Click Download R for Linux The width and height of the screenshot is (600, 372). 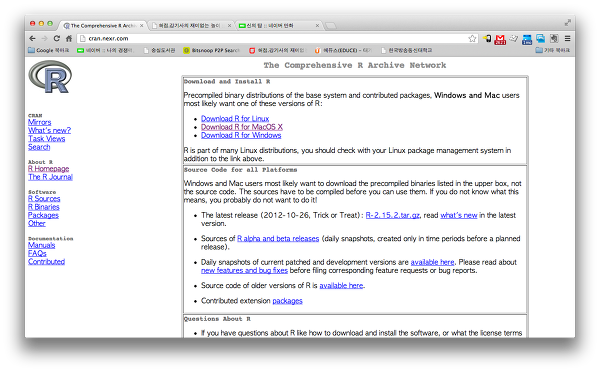point(235,119)
